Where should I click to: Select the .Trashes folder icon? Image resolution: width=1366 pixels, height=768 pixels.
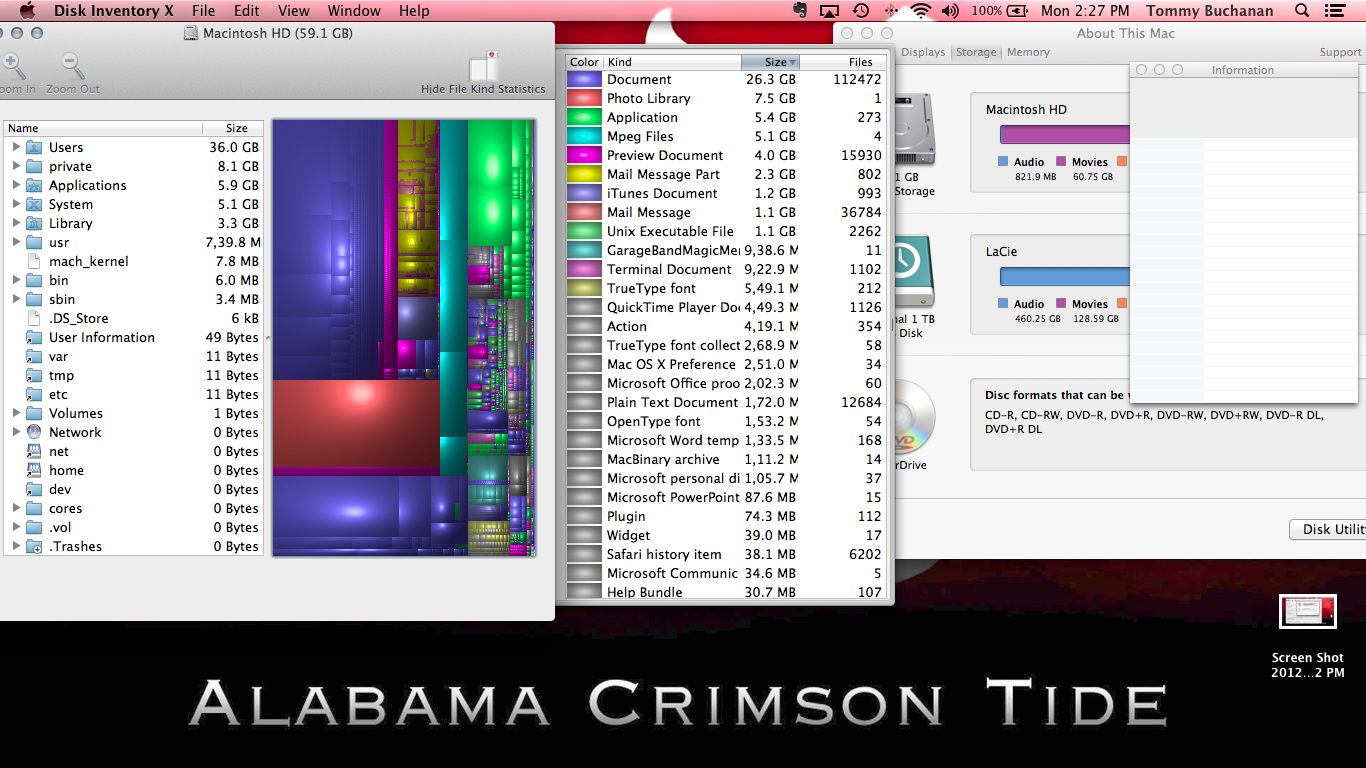34,546
